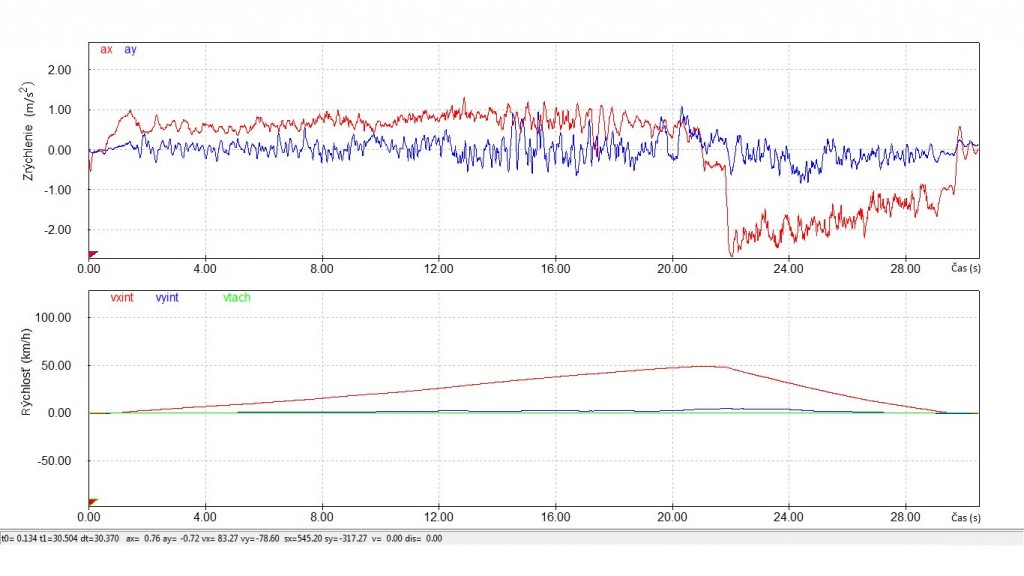Click the 'dis= 0.00' status bar reading
This screenshot has width=1024, height=576.
pyautogui.click(x=423, y=539)
